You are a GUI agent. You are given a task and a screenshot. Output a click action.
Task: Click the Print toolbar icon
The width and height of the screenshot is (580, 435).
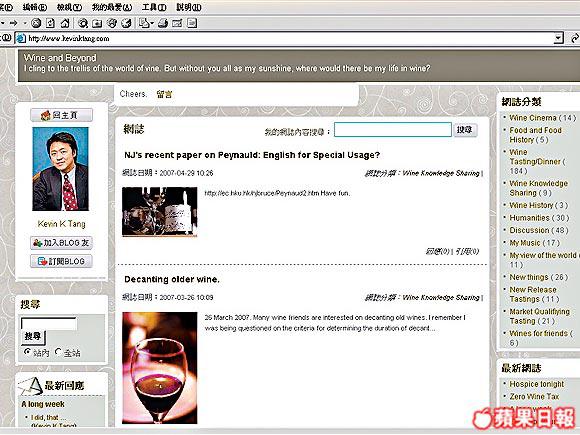pyautogui.click(x=163, y=23)
